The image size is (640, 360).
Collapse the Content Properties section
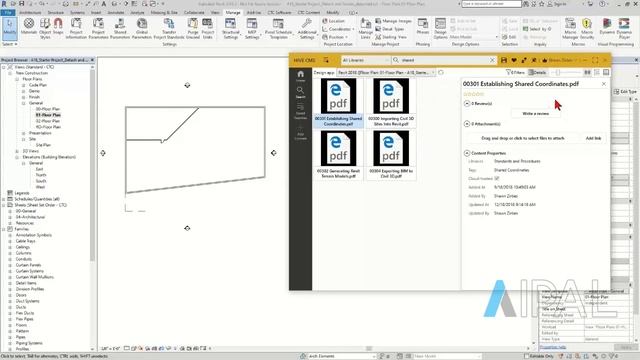(467, 153)
